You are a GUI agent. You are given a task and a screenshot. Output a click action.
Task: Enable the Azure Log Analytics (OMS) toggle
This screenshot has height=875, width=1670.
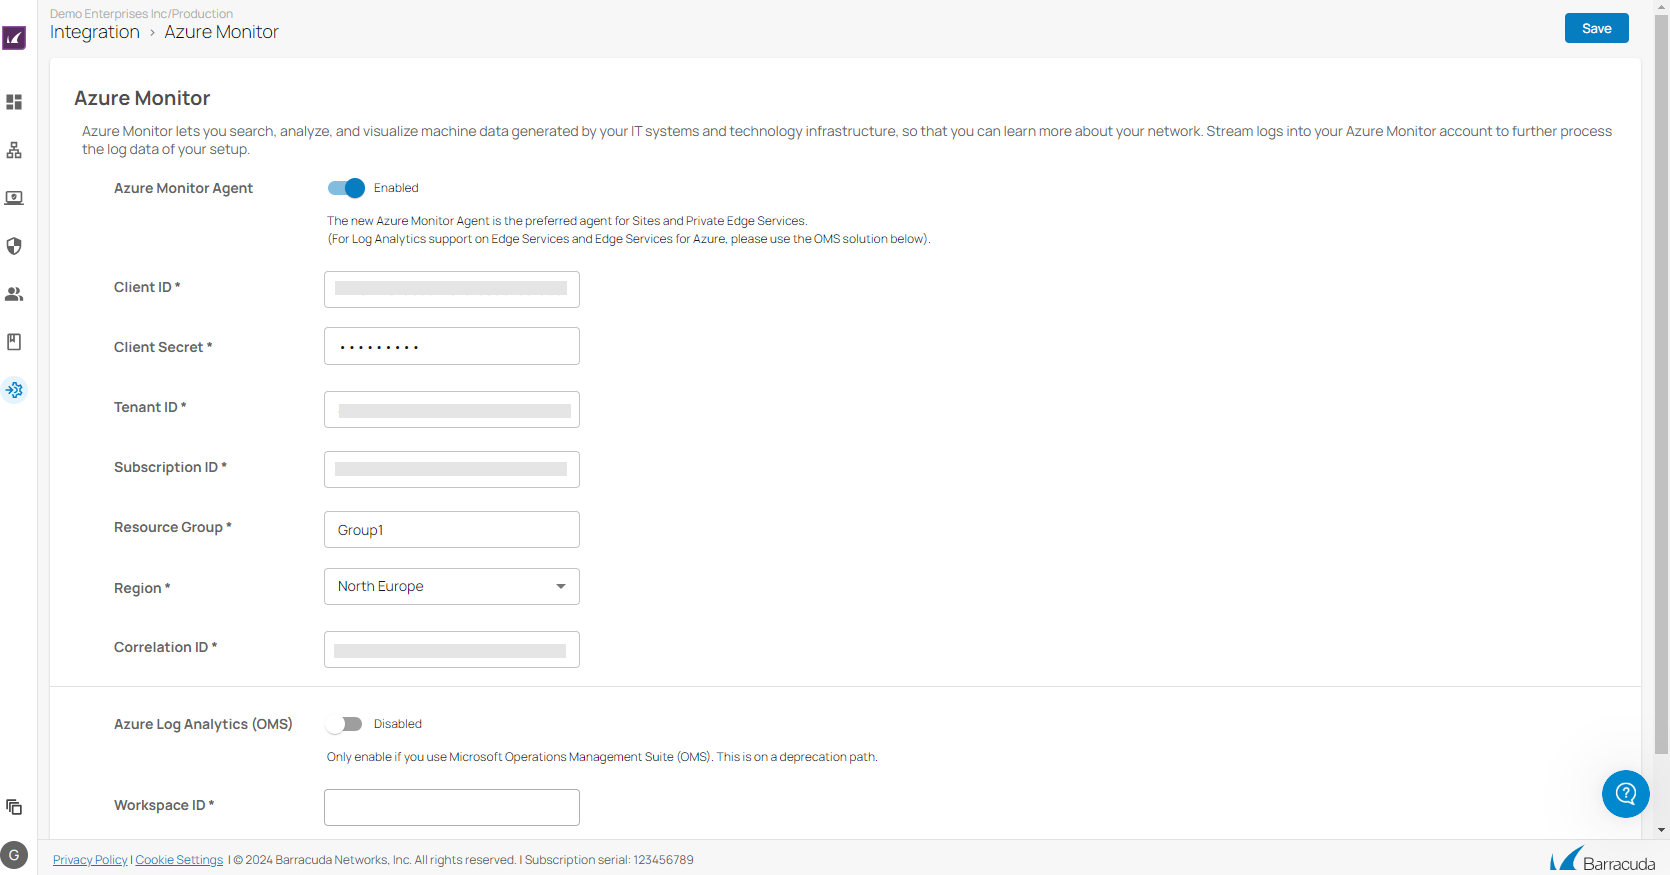point(344,724)
